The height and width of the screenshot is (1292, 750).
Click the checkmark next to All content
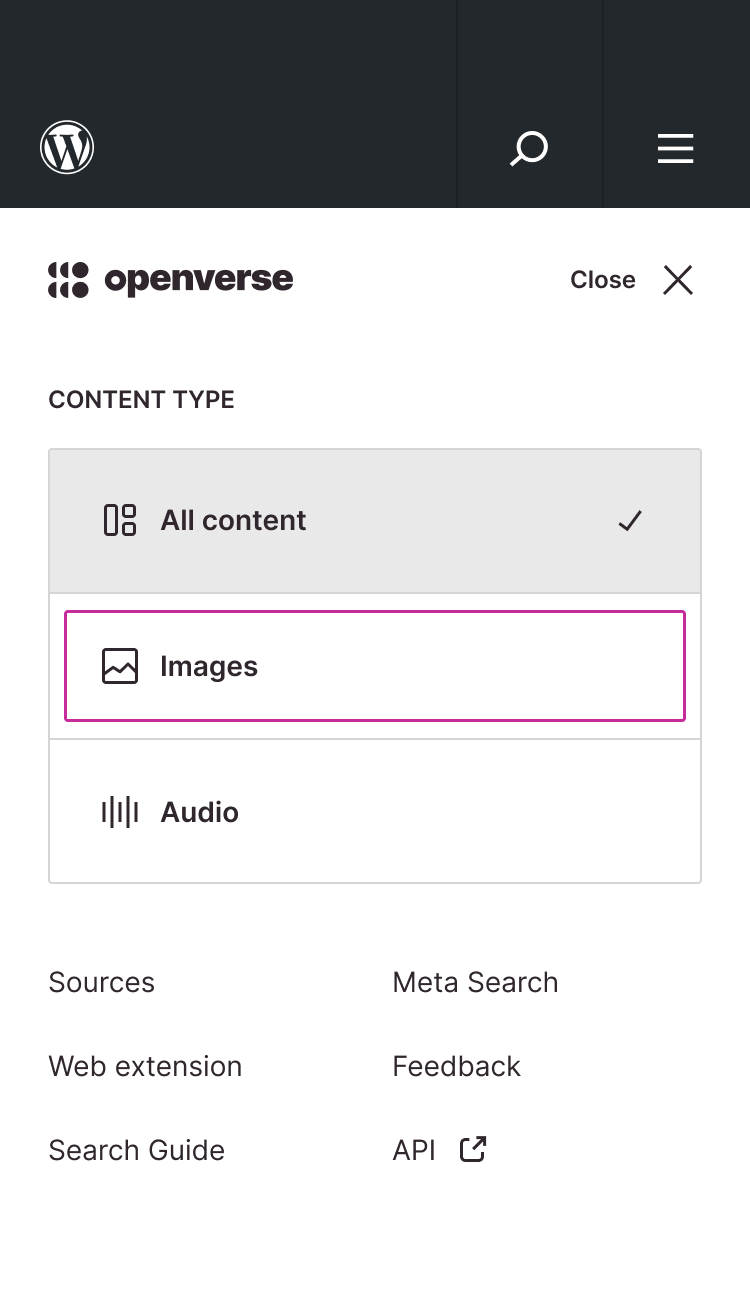coord(630,520)
